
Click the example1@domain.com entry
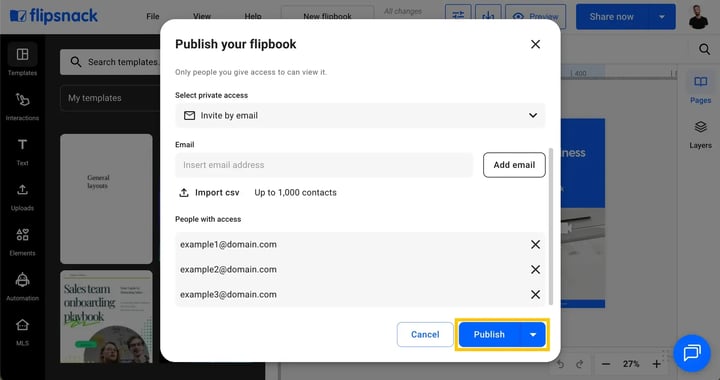[x=228, y=245]
